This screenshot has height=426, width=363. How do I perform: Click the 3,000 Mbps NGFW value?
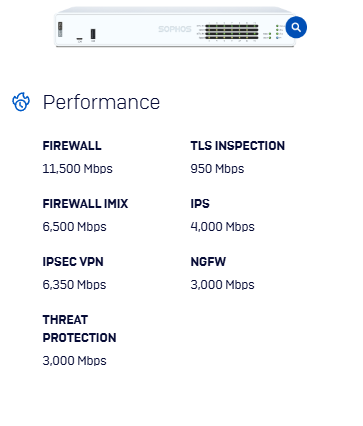point(222,285)
